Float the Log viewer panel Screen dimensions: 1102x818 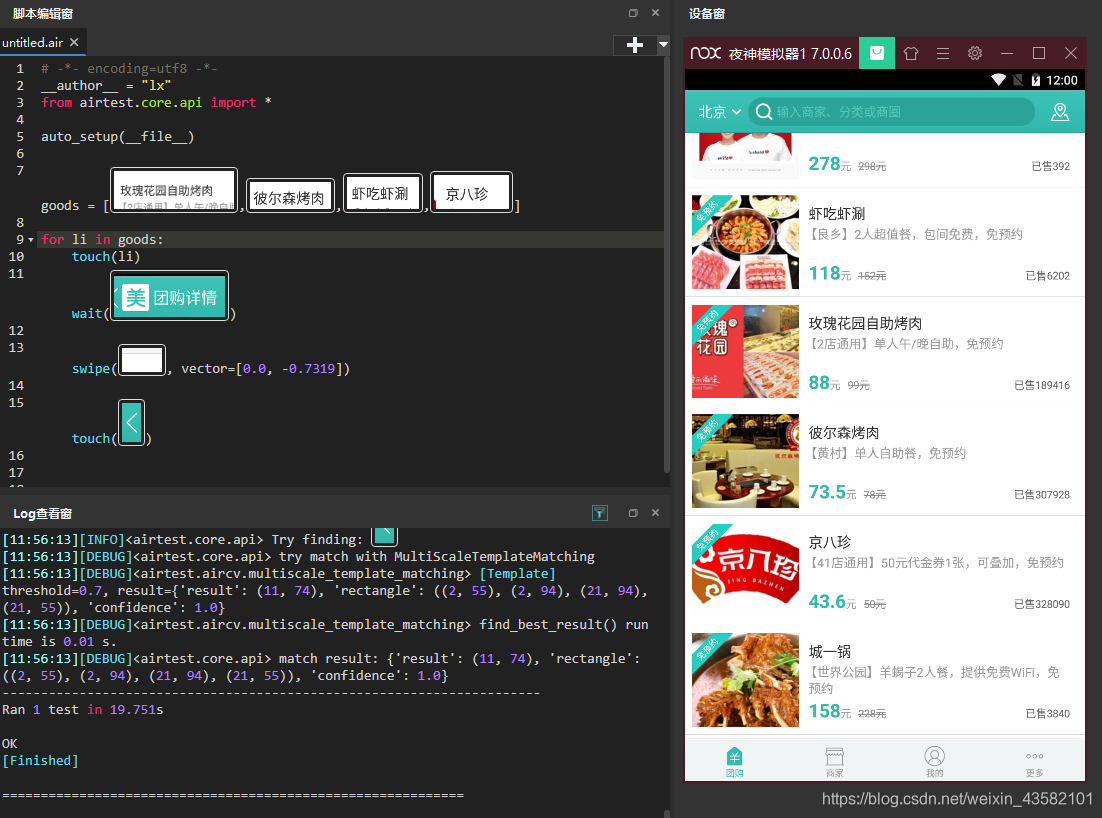pyautogui.click(x=633, y=513)
